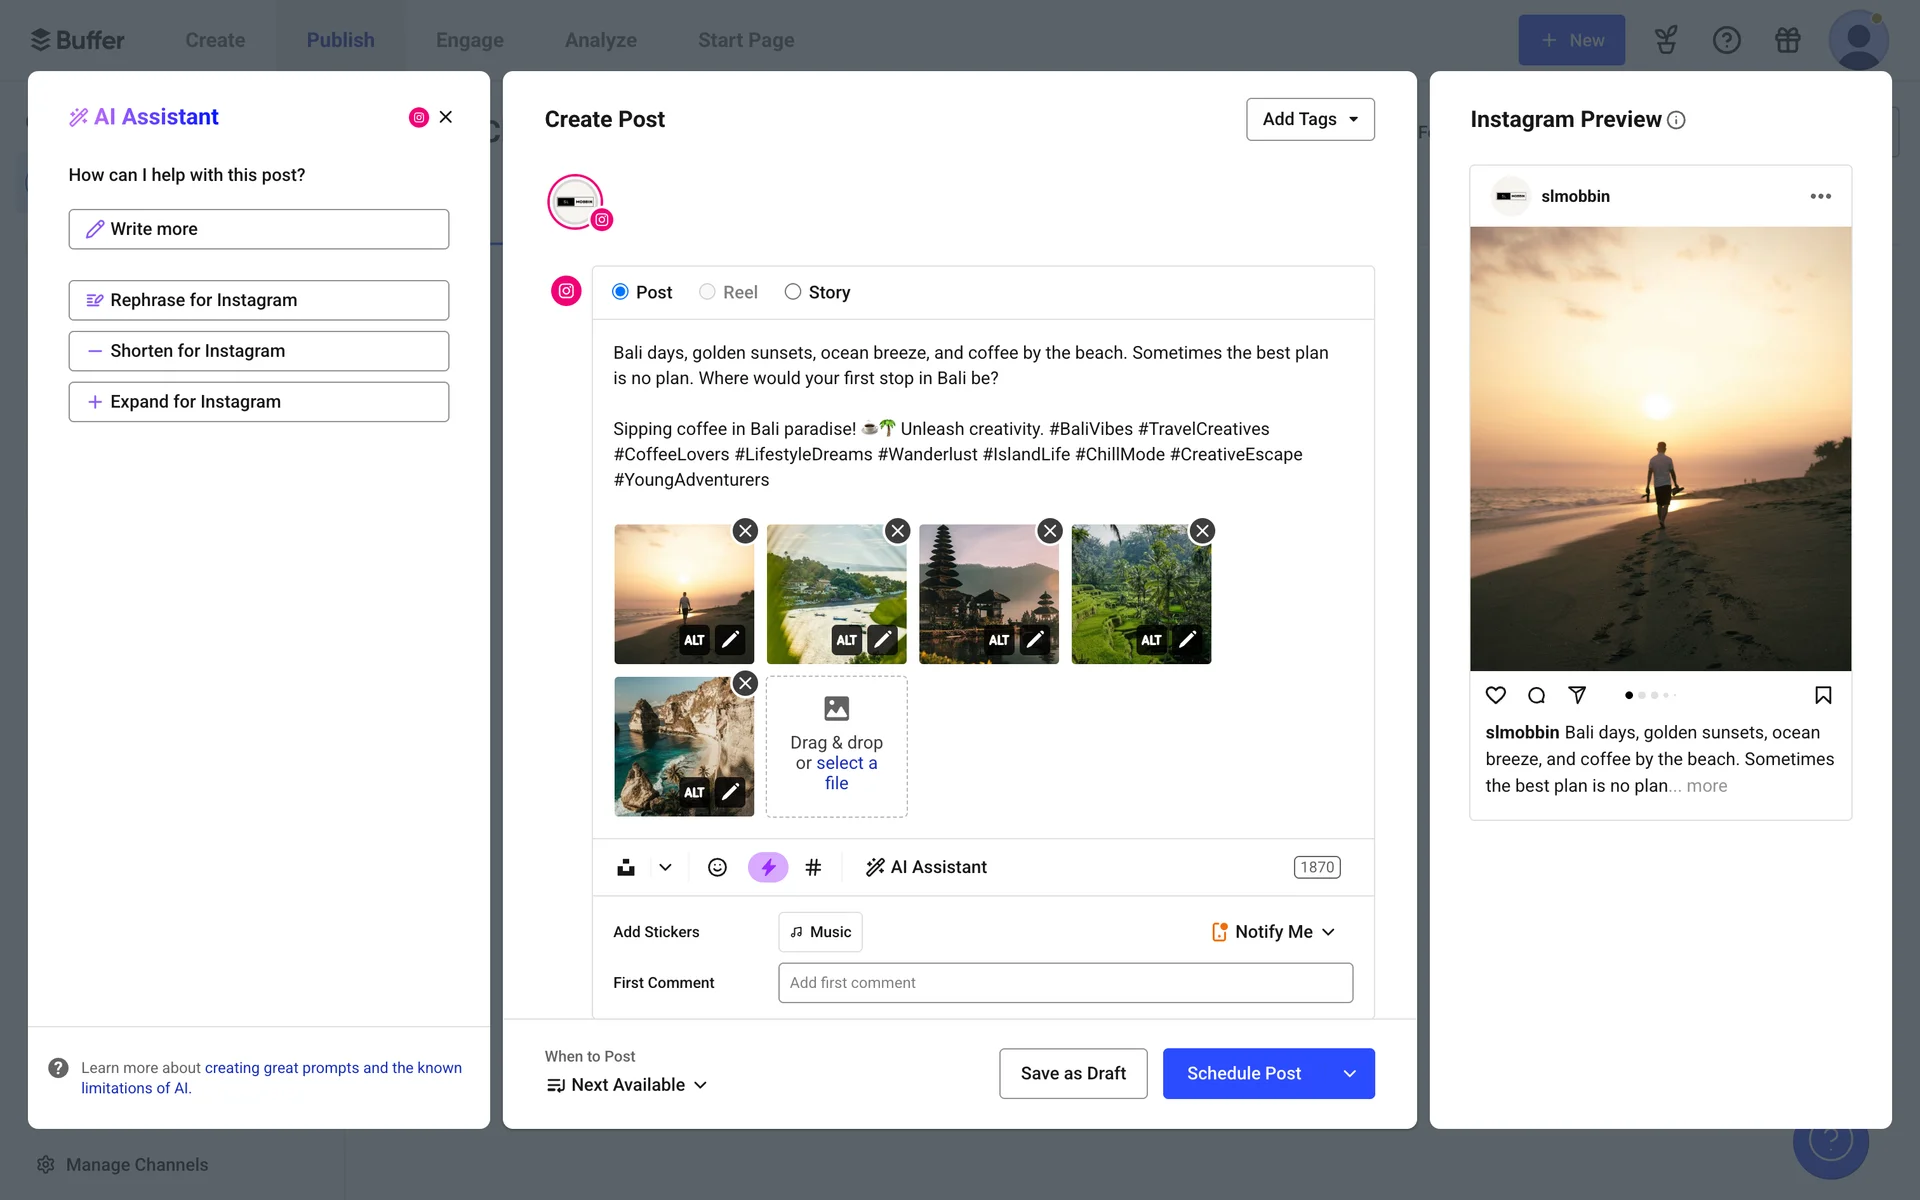This screenshot has height=1200, width=1920.
Task: Click Save as Draft button
Action: pyautogui.click(x=1072, y=1073)
